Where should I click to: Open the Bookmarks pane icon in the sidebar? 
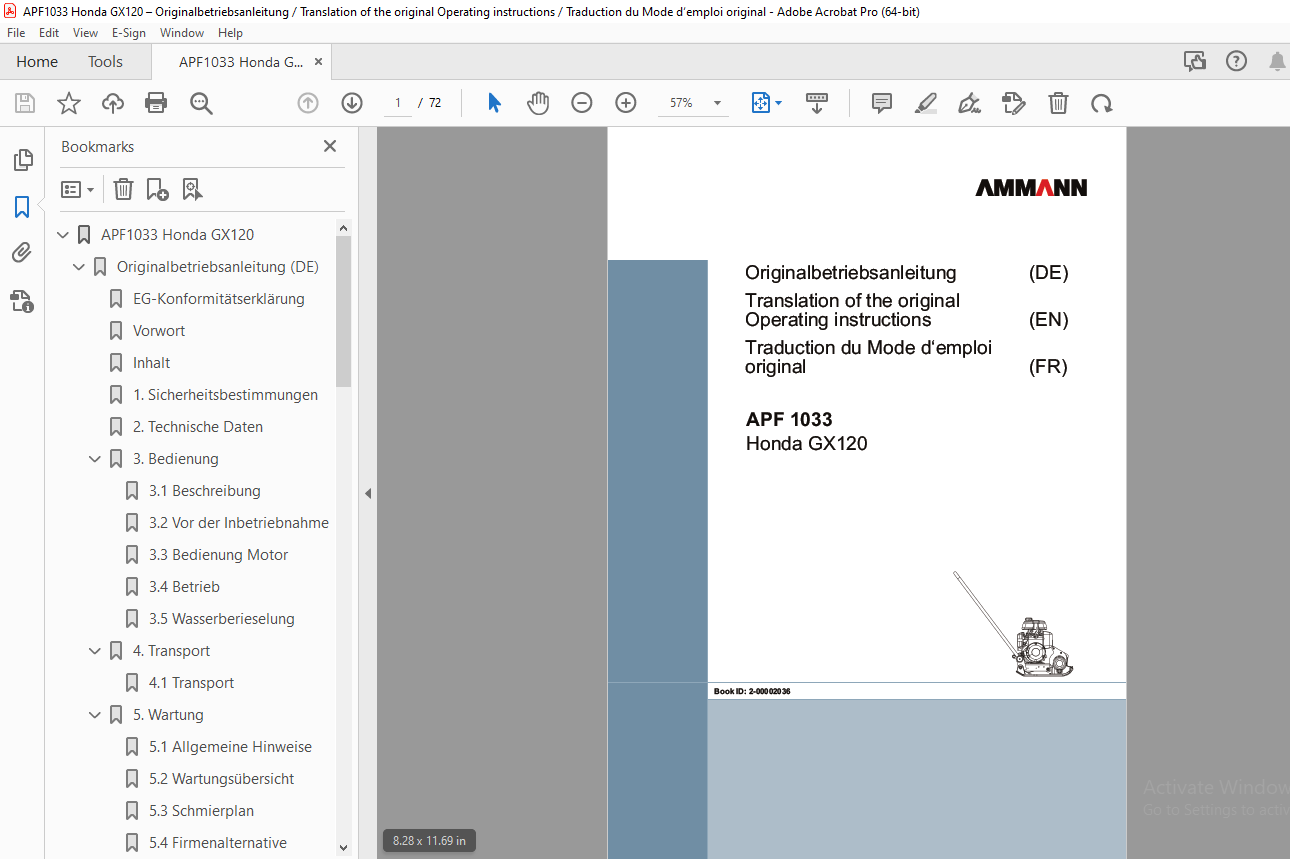click(x=22, y=207)
